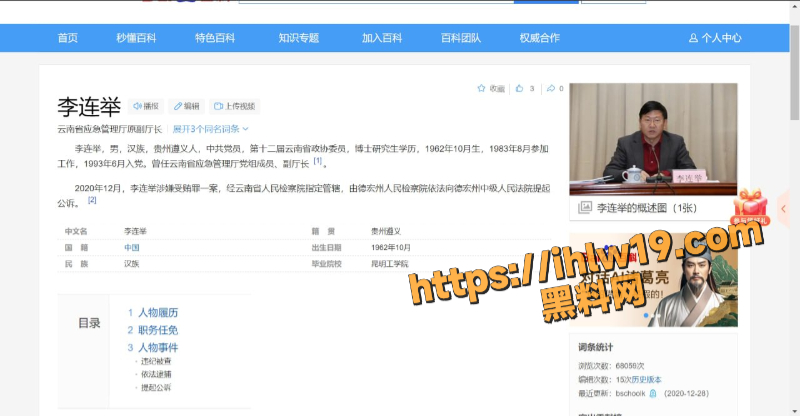This screenshot has height=416, width=800.
Task: Open 历史版本 edit history link
Action: 646,380
